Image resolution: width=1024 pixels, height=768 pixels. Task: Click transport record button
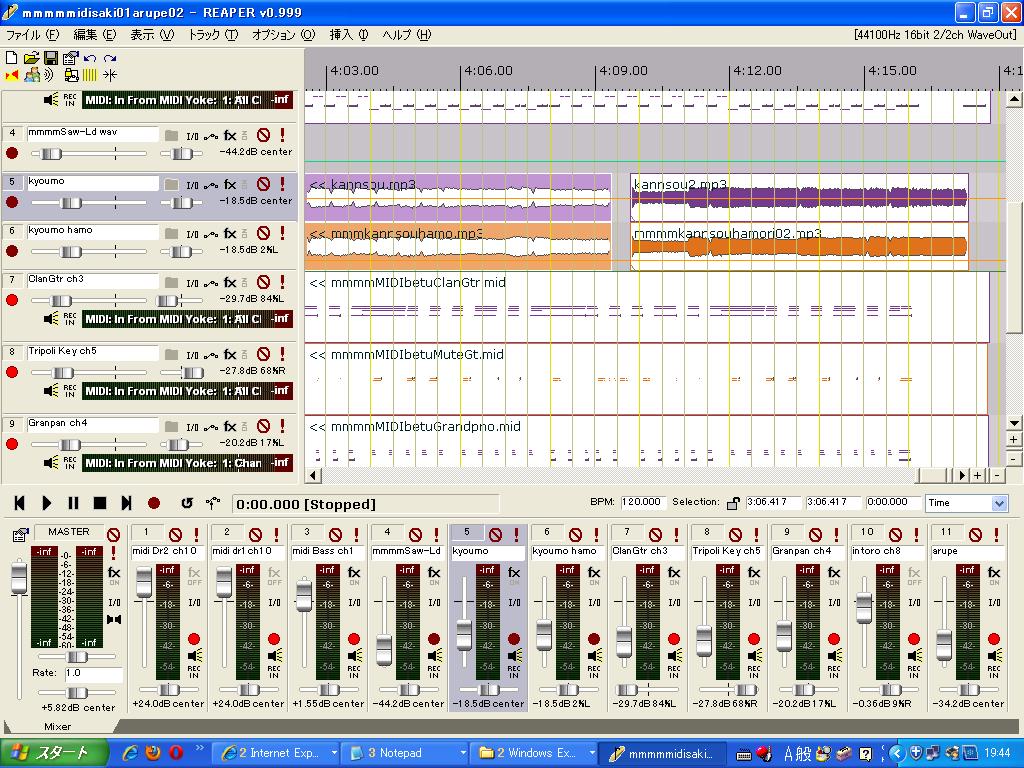coord(154,503)
